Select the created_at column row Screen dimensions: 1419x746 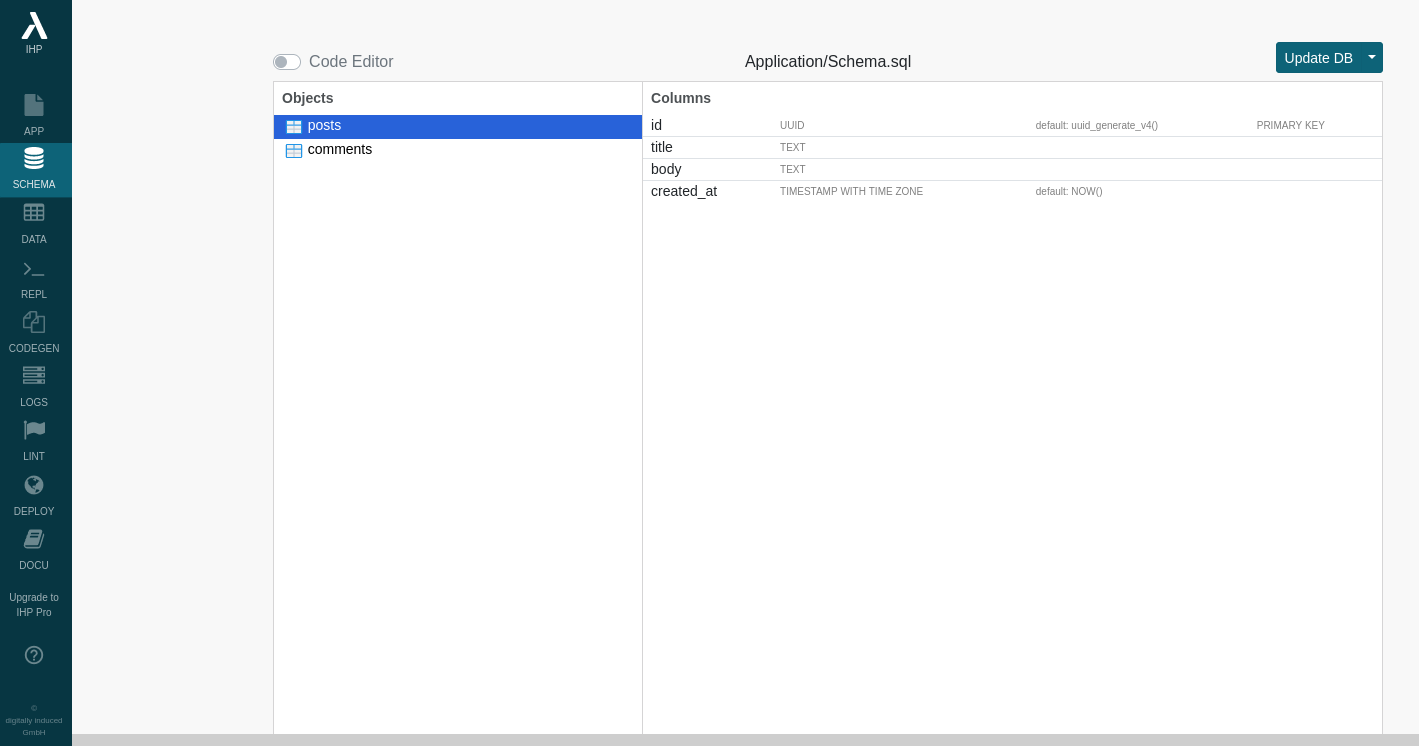point(684,191)
